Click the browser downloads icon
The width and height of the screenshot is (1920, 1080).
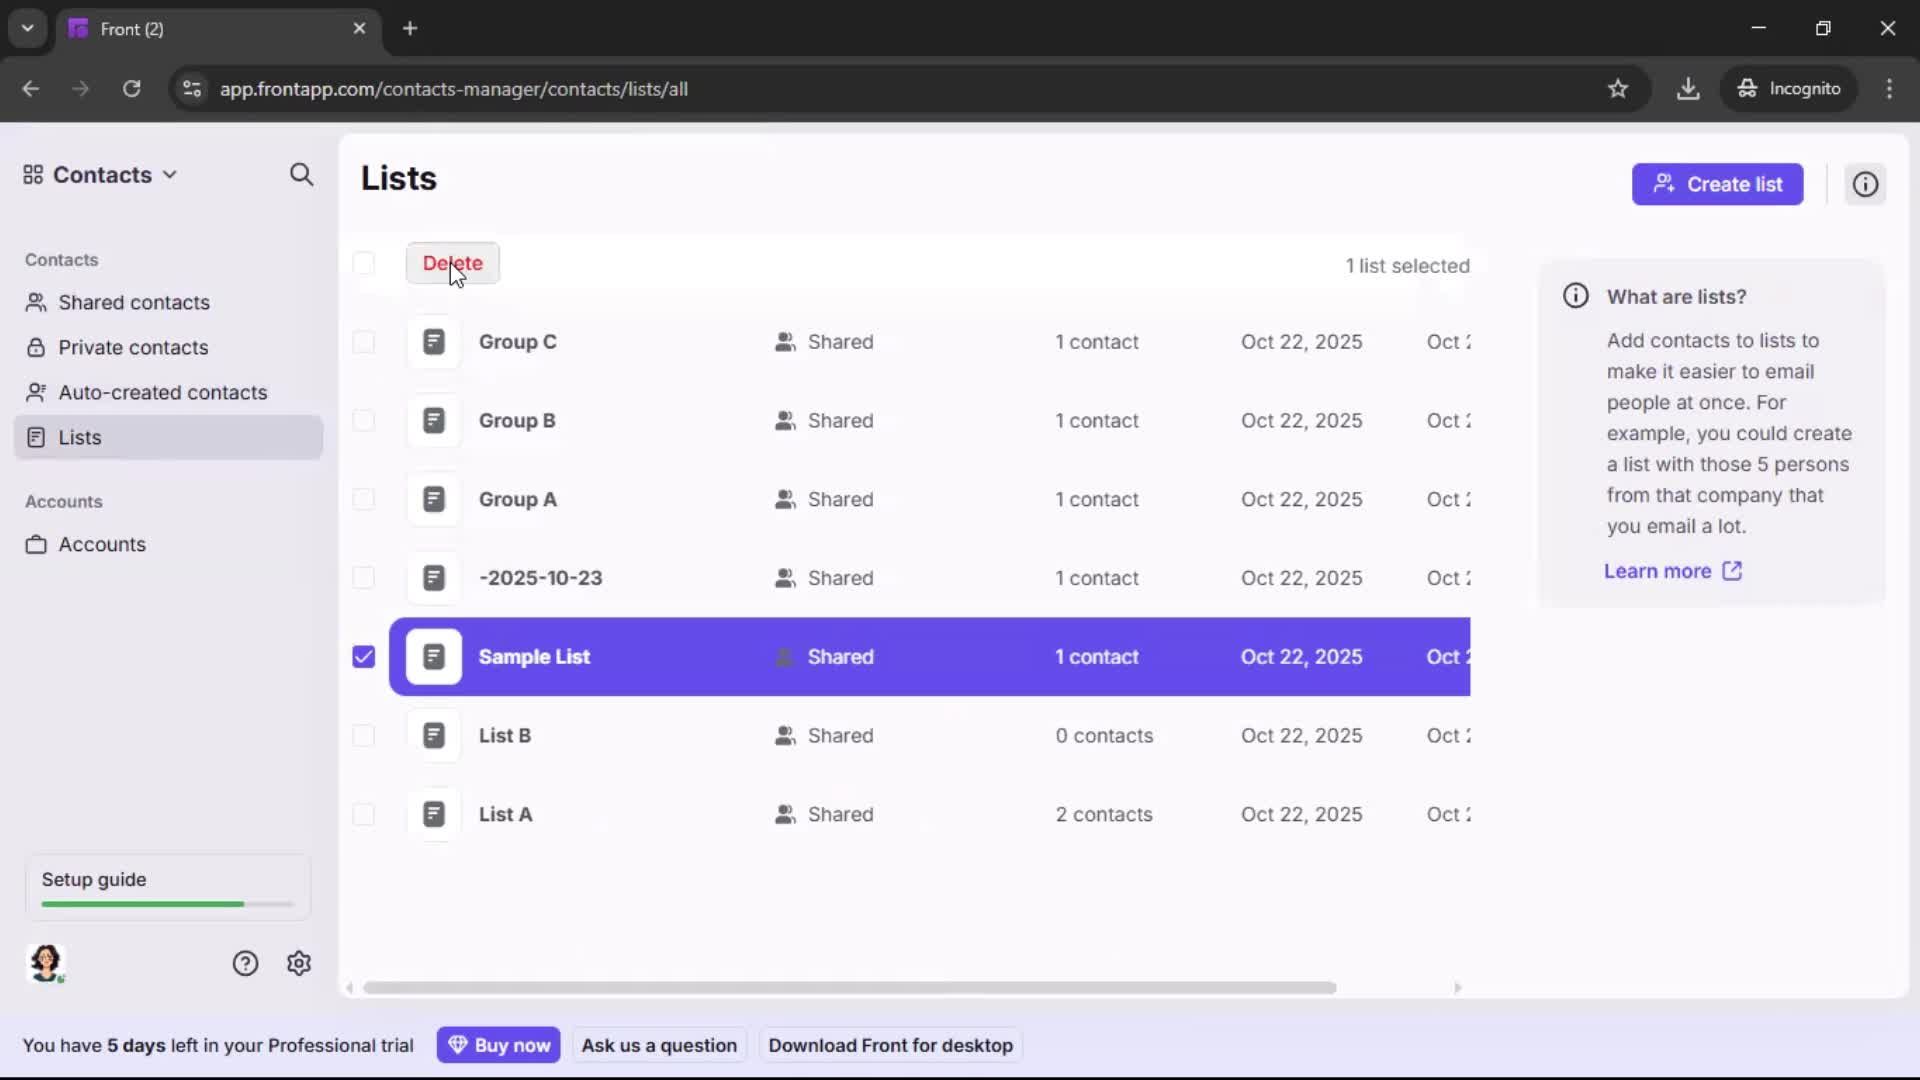click(x=1689, y=88)
